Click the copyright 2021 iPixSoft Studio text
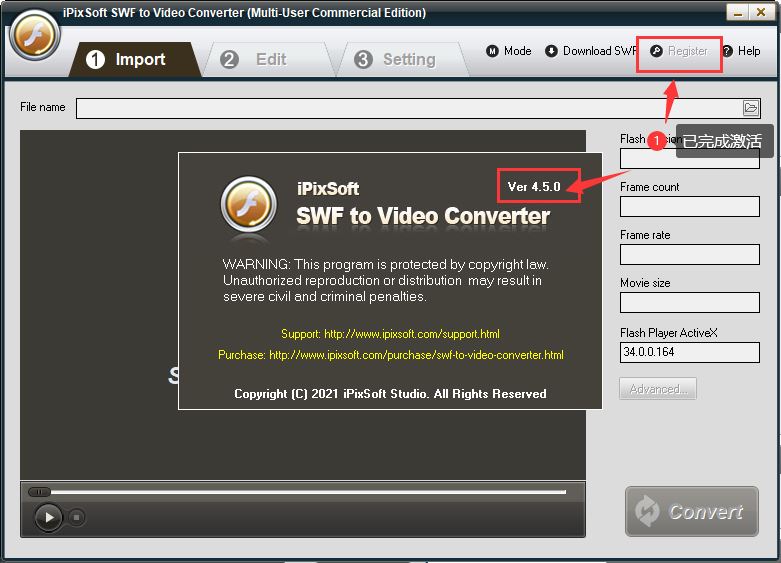The width and height of the screenshot is (781, 563). click(390, 394)
